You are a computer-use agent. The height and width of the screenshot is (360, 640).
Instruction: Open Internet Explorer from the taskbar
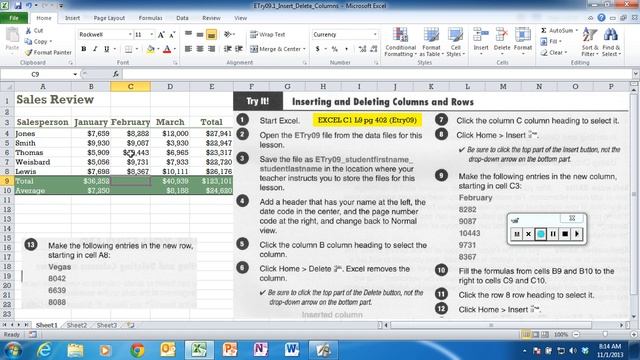(43, 350)
